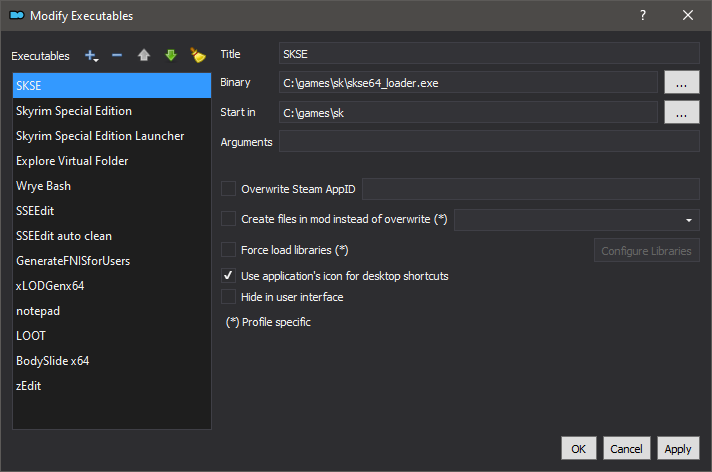Apply the executable changes
This screenshot has width=712, height=472.
(x=678, y=448)
